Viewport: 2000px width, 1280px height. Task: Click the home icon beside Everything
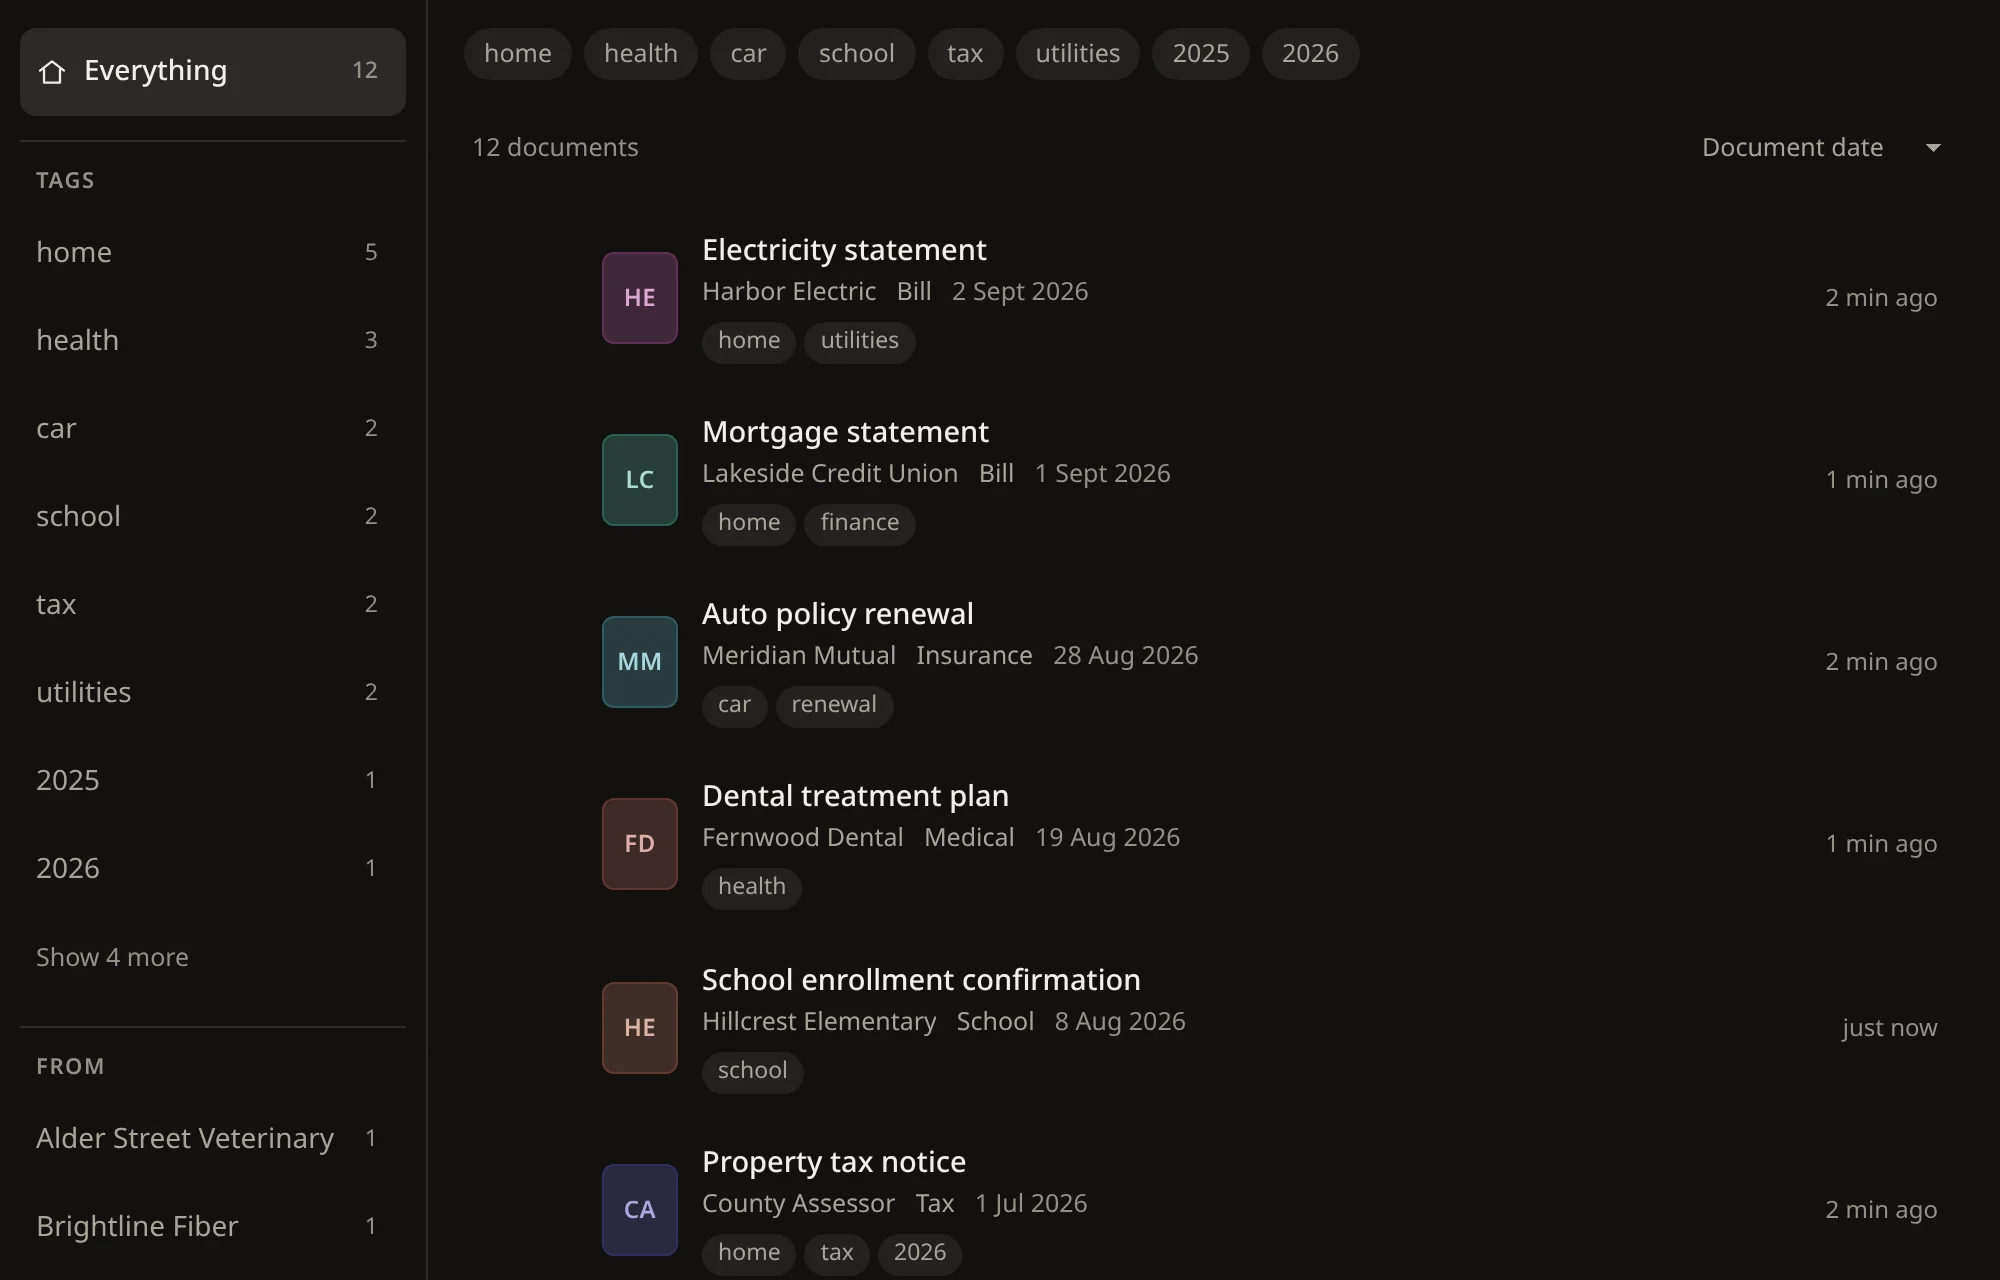pyautogui.click(x=52, y=72)
